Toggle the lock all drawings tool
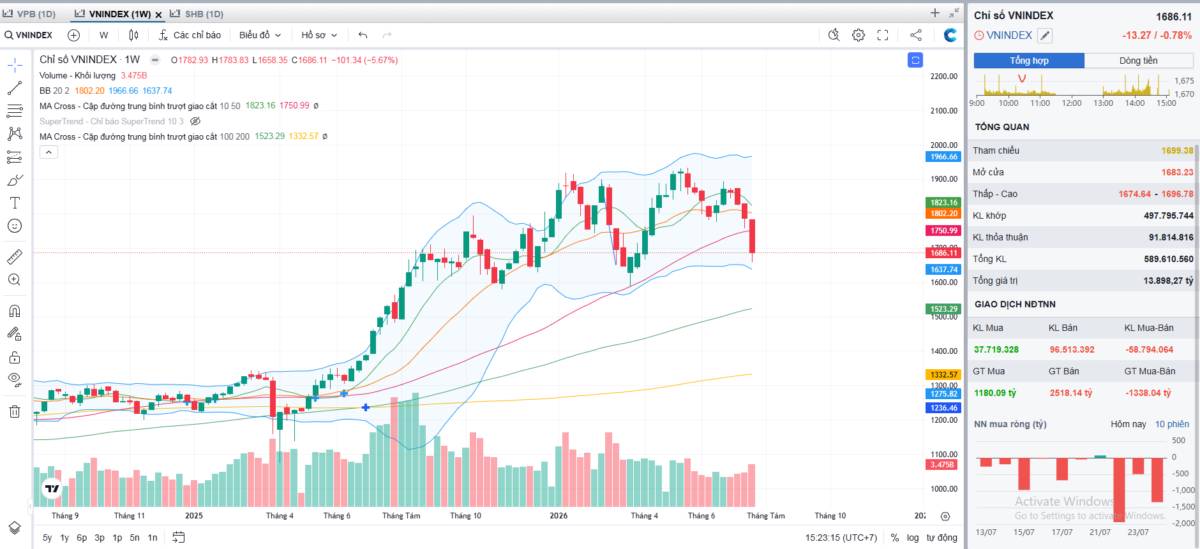This screenshot has width=1200, height=549. [14, 357]
